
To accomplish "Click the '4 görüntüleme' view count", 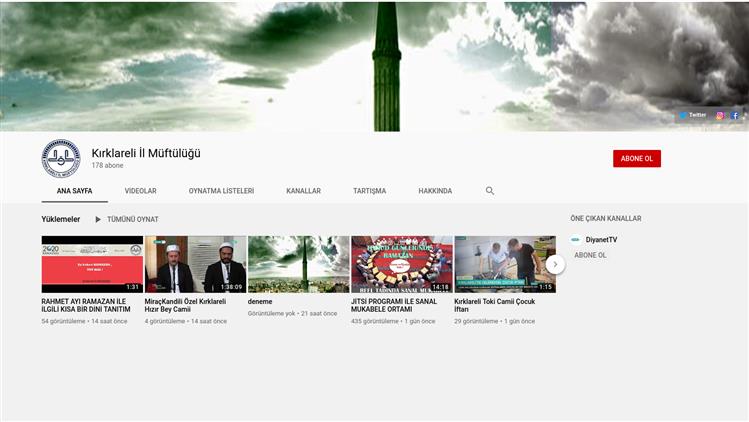I will point(165,321).
